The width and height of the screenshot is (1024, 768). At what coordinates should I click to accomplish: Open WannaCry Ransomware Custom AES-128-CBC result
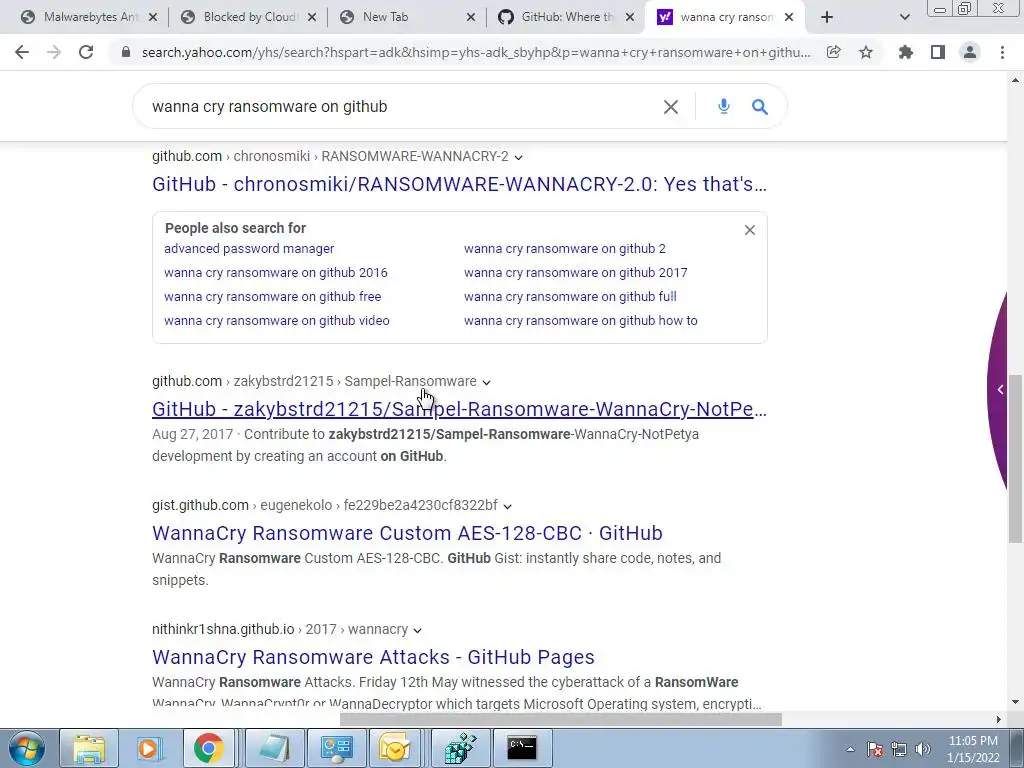(x=408, y=533)
